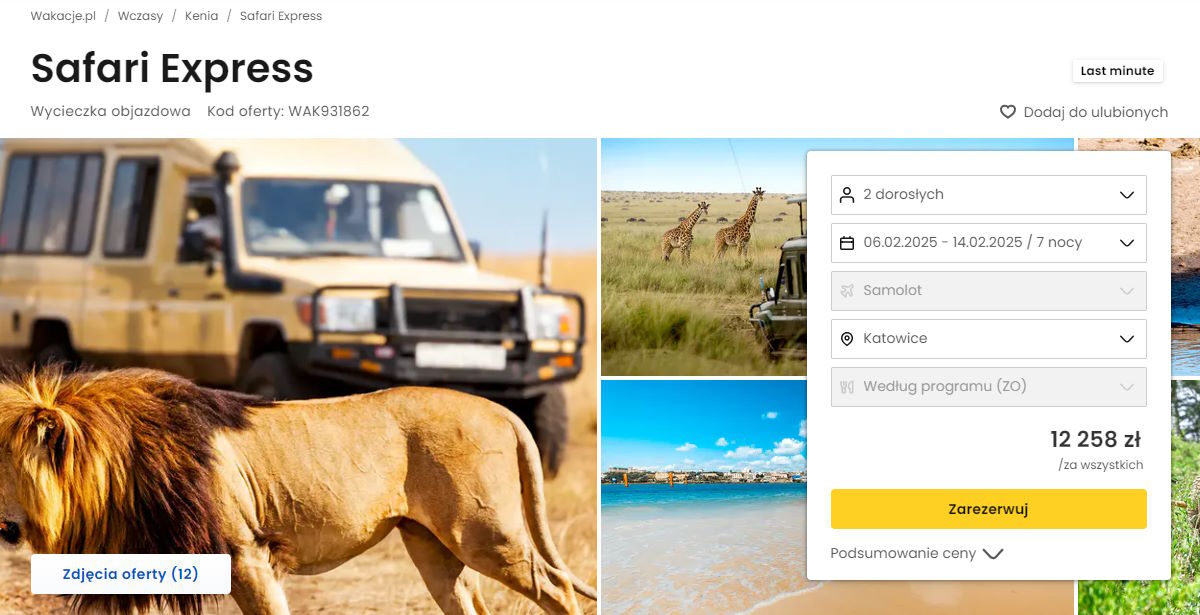Click the Zarezerwuj booking button
Screen dimensions: 1200x615
click(x=988, y=509)
